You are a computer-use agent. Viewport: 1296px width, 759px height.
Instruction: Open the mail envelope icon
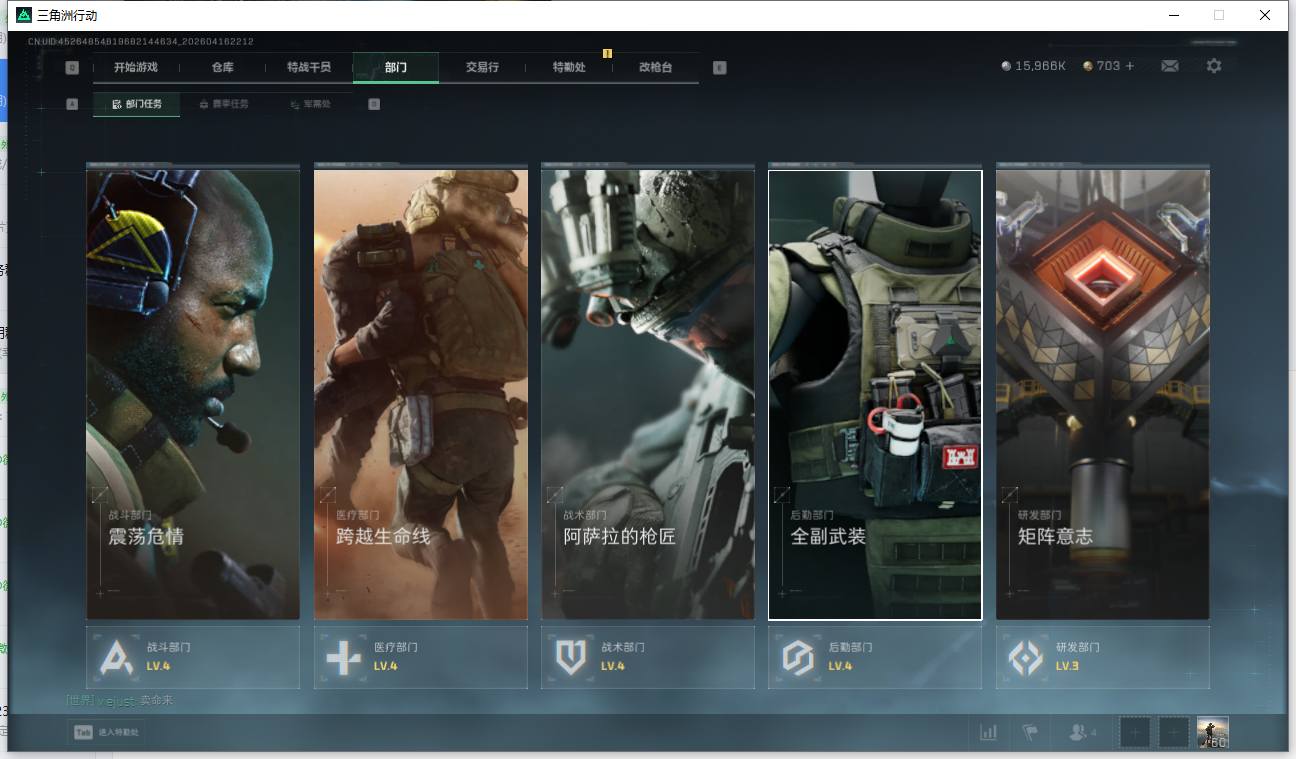tap(1169, 66)
